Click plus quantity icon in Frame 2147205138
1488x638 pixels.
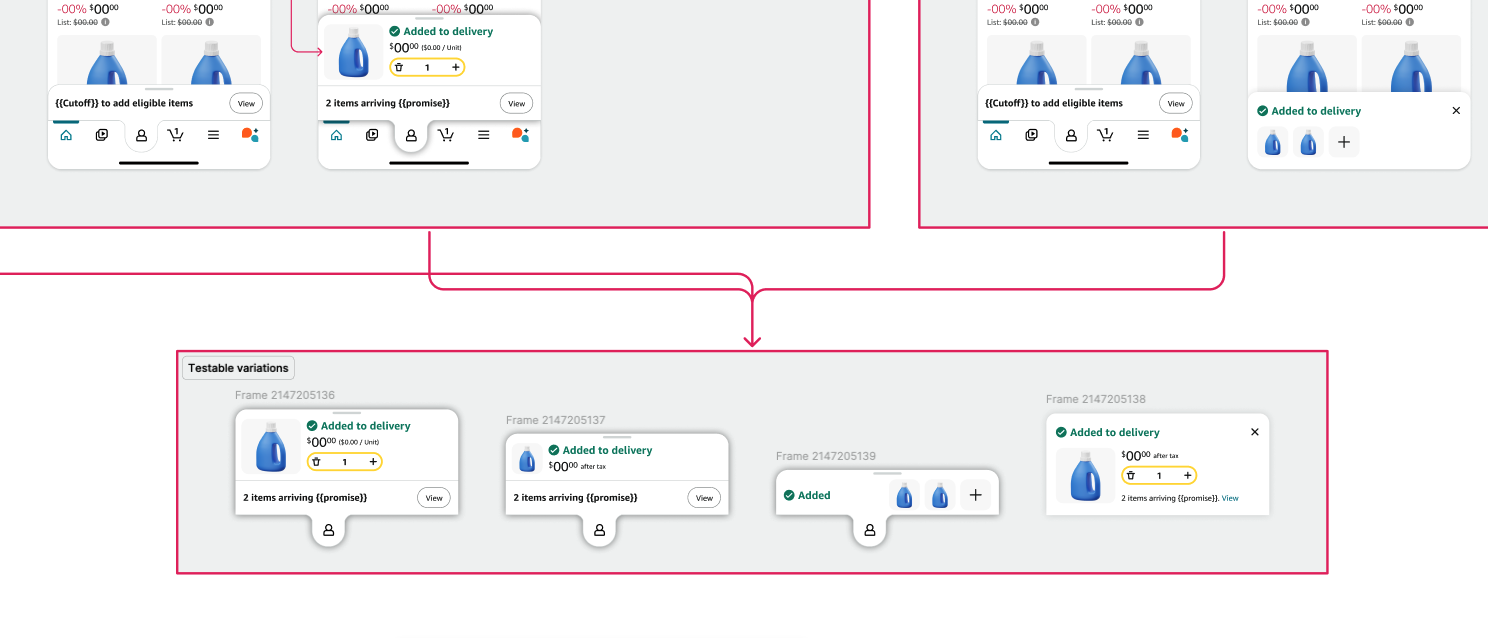pyautogui.click(x=1188, y=475)
